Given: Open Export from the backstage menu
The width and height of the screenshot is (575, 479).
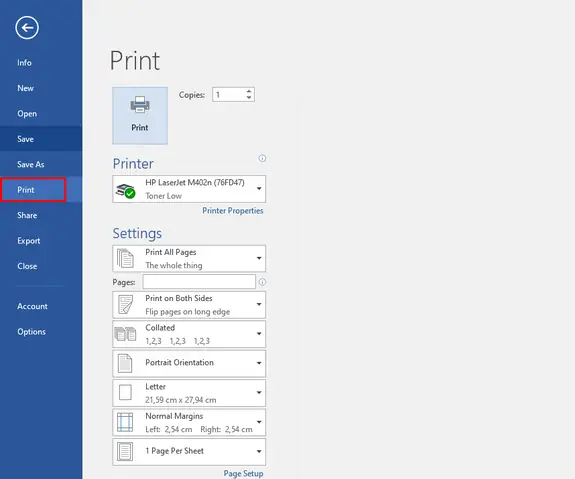Looking at the screenshot, I should click(29, 241).
